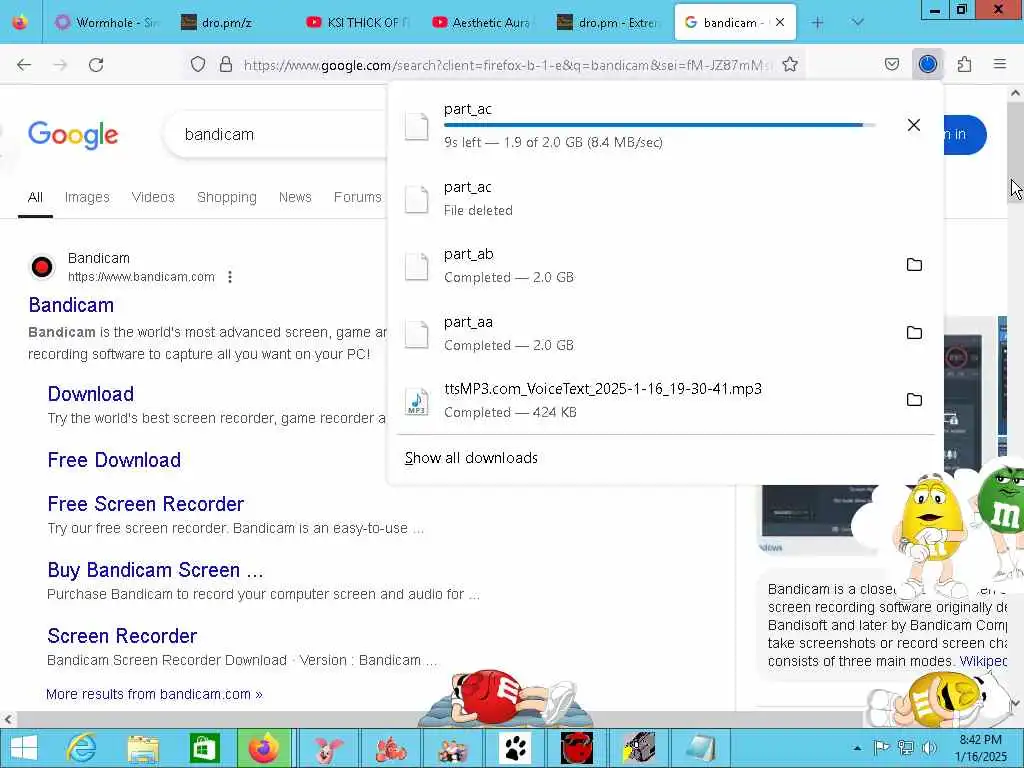This screenshot has width=1024, height=768.
Task: Click the horizontal scrollbar left arrow
Action: click(x=7, y=719)
